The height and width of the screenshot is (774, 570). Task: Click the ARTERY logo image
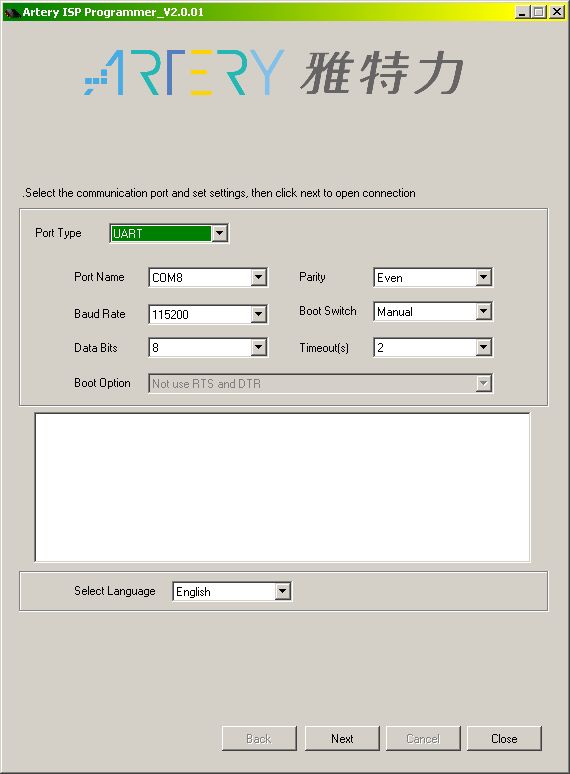click(x=274, y=73)
